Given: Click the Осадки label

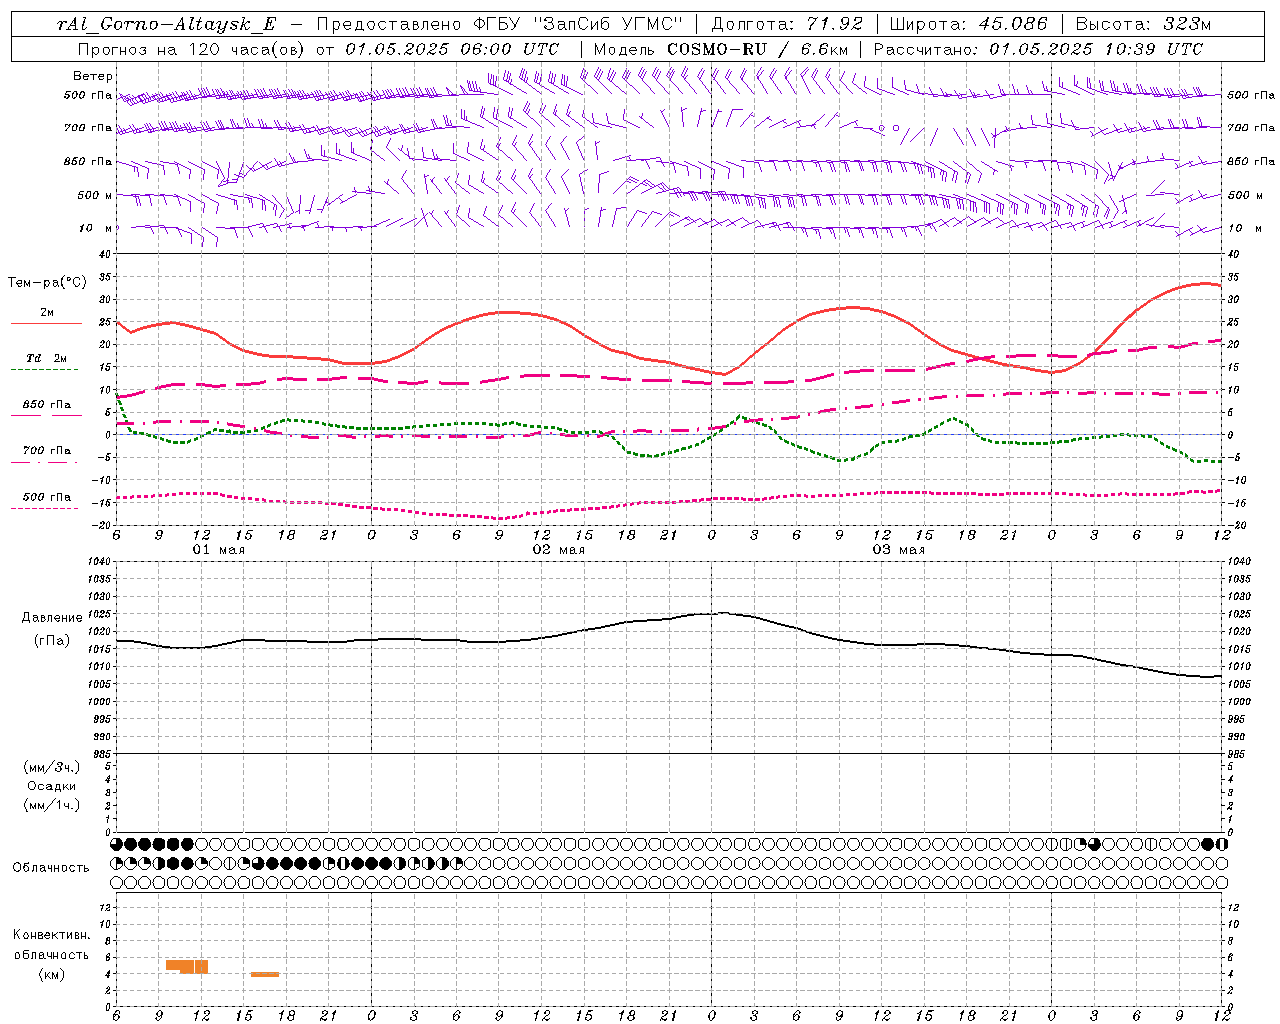Looking at the screenshot, I should (x=52, y=786).
